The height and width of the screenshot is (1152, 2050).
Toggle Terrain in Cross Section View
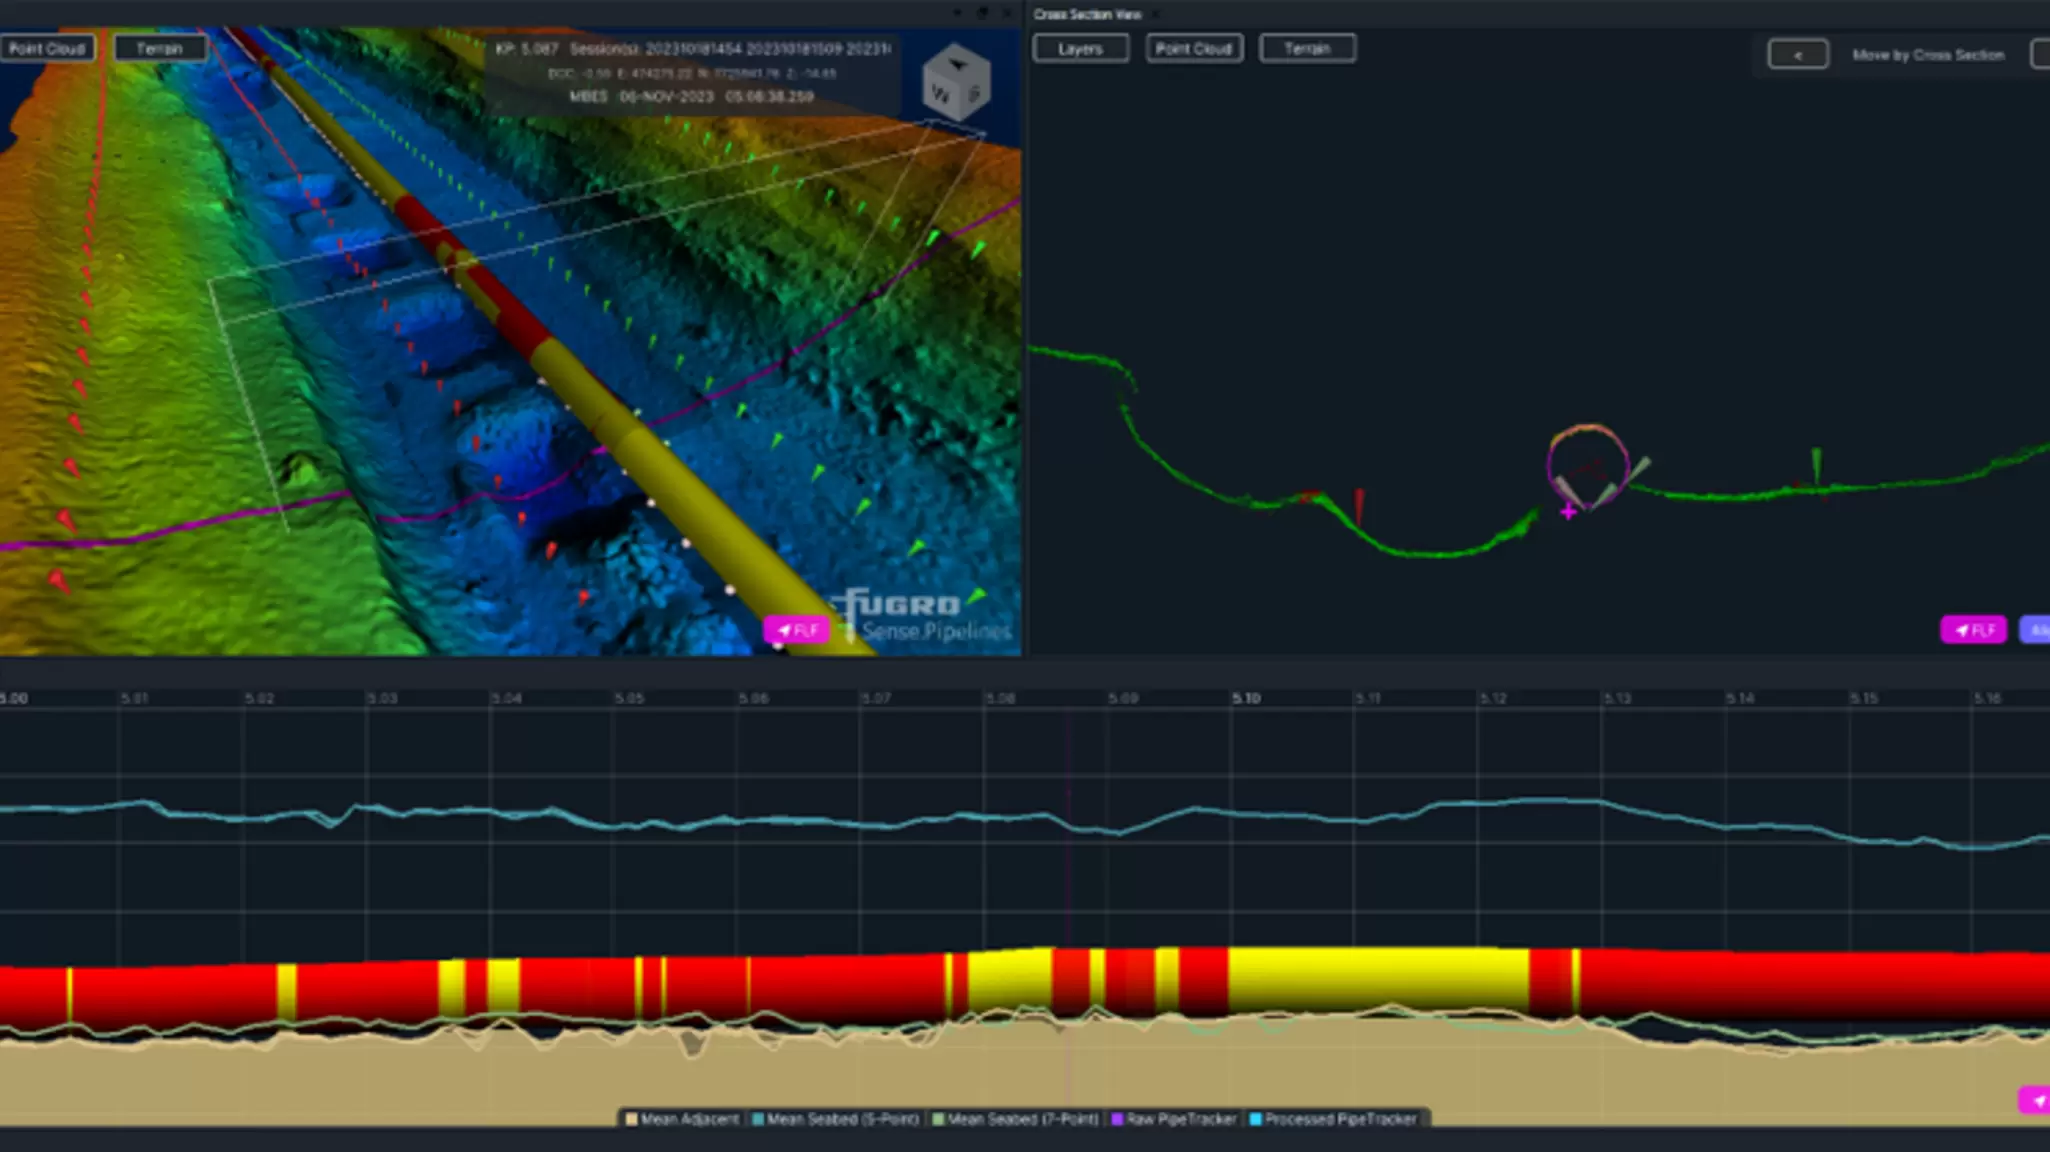[x=1308, y=48]
